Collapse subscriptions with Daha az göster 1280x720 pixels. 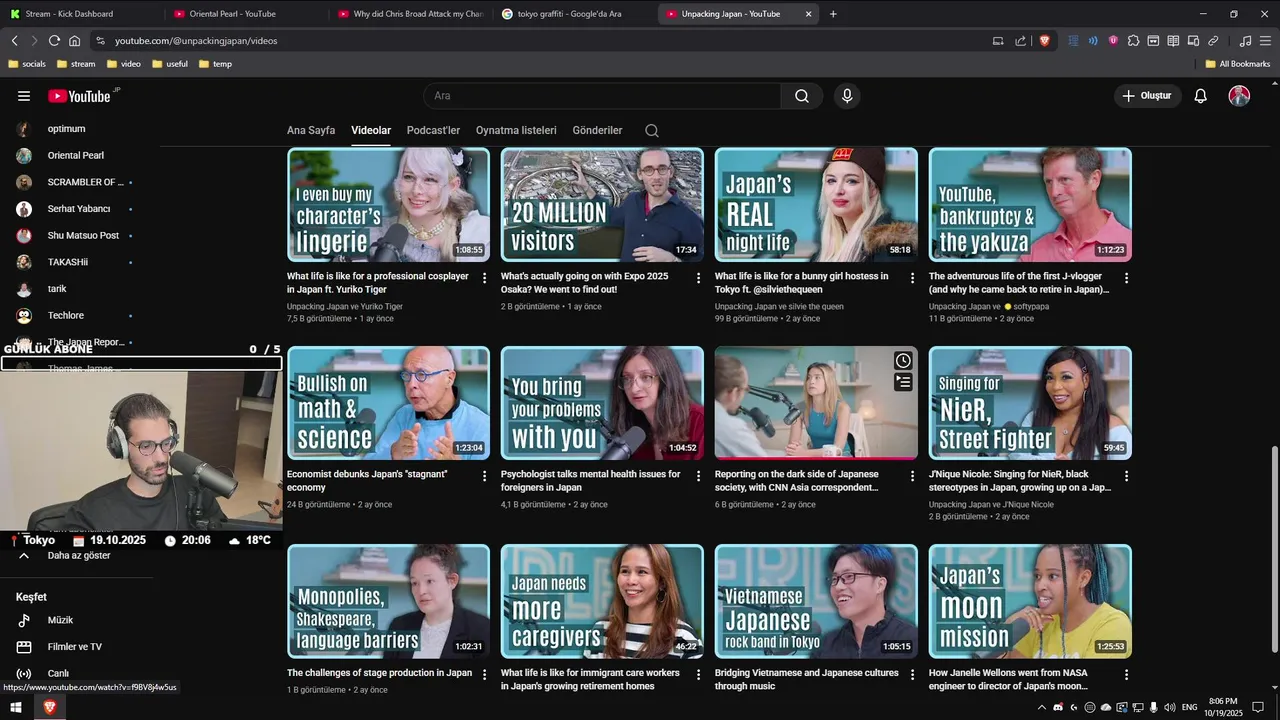pos(80,556)
